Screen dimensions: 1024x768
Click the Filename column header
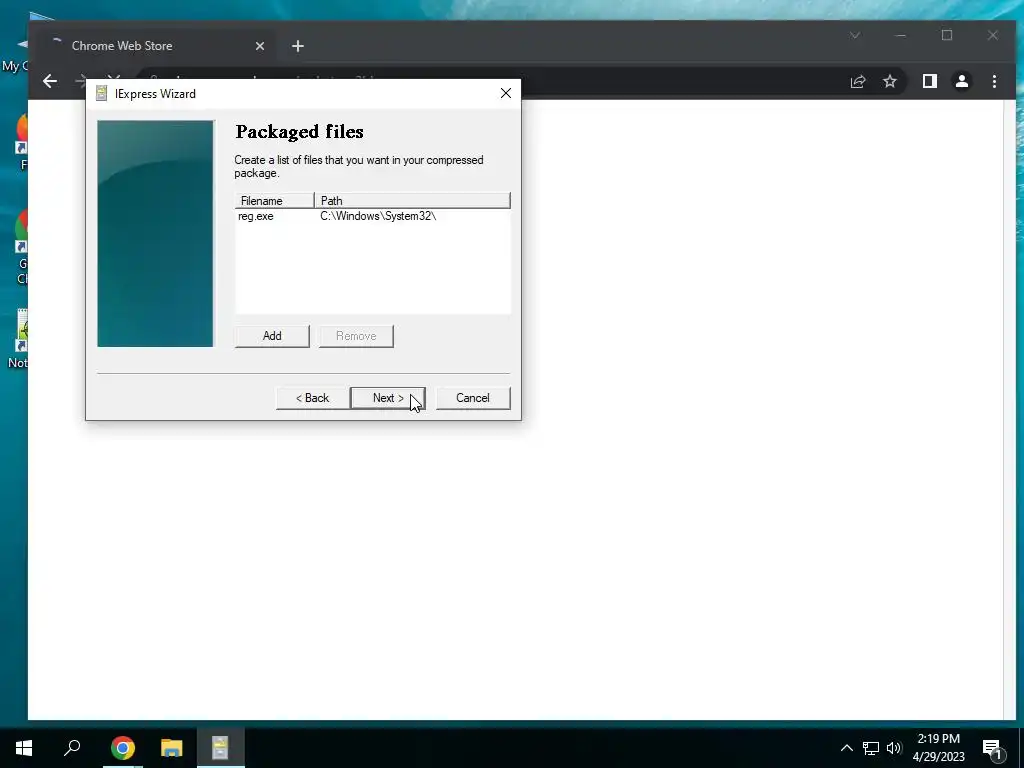click(x=274, y=200)
